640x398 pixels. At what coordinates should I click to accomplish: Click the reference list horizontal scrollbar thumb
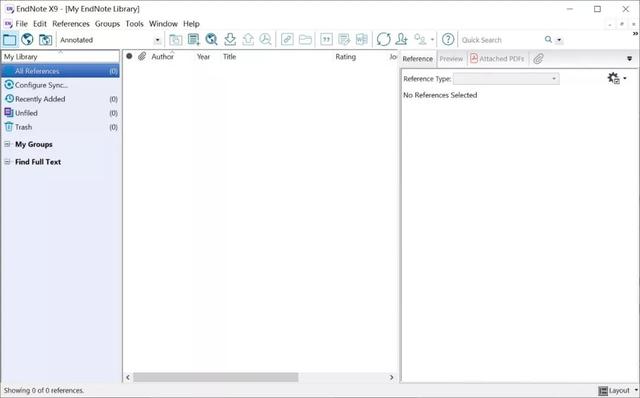coord(216,377)
